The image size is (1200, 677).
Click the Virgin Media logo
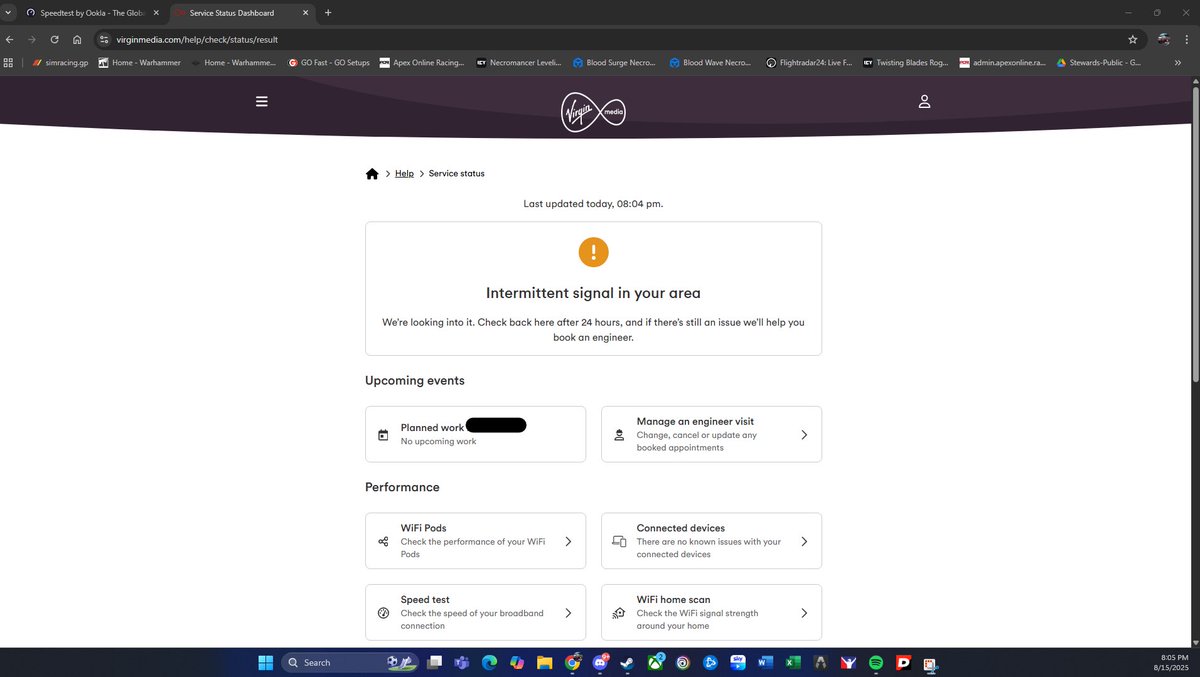(593, 112)
